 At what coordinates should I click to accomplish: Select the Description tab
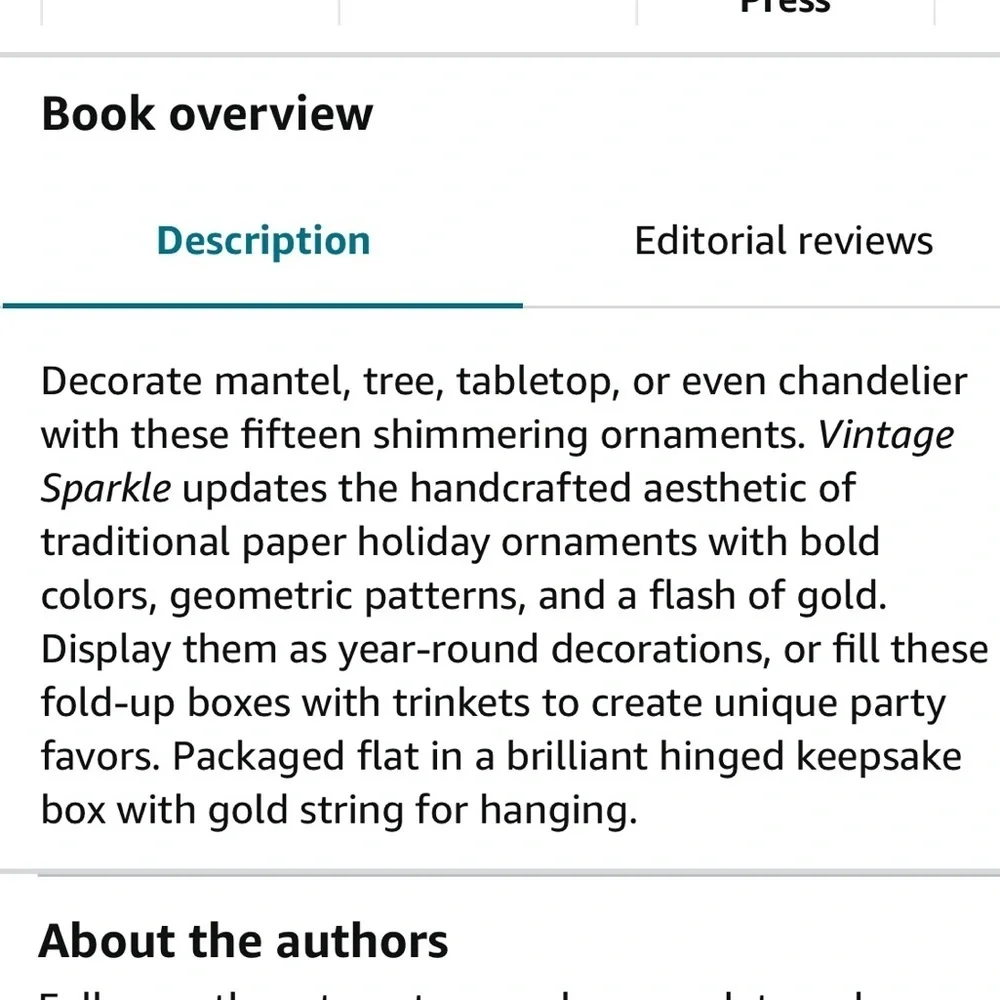263,241
